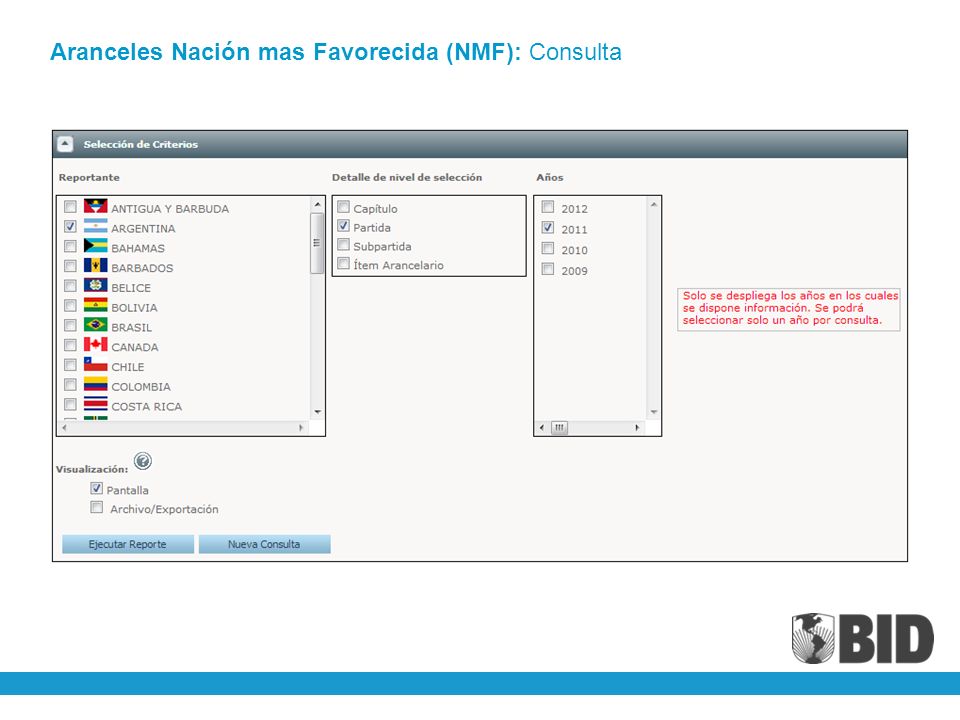The height and width of the screenshot is (720, 960).
Task: Click the Brasil flag icon
Action: 96,325
